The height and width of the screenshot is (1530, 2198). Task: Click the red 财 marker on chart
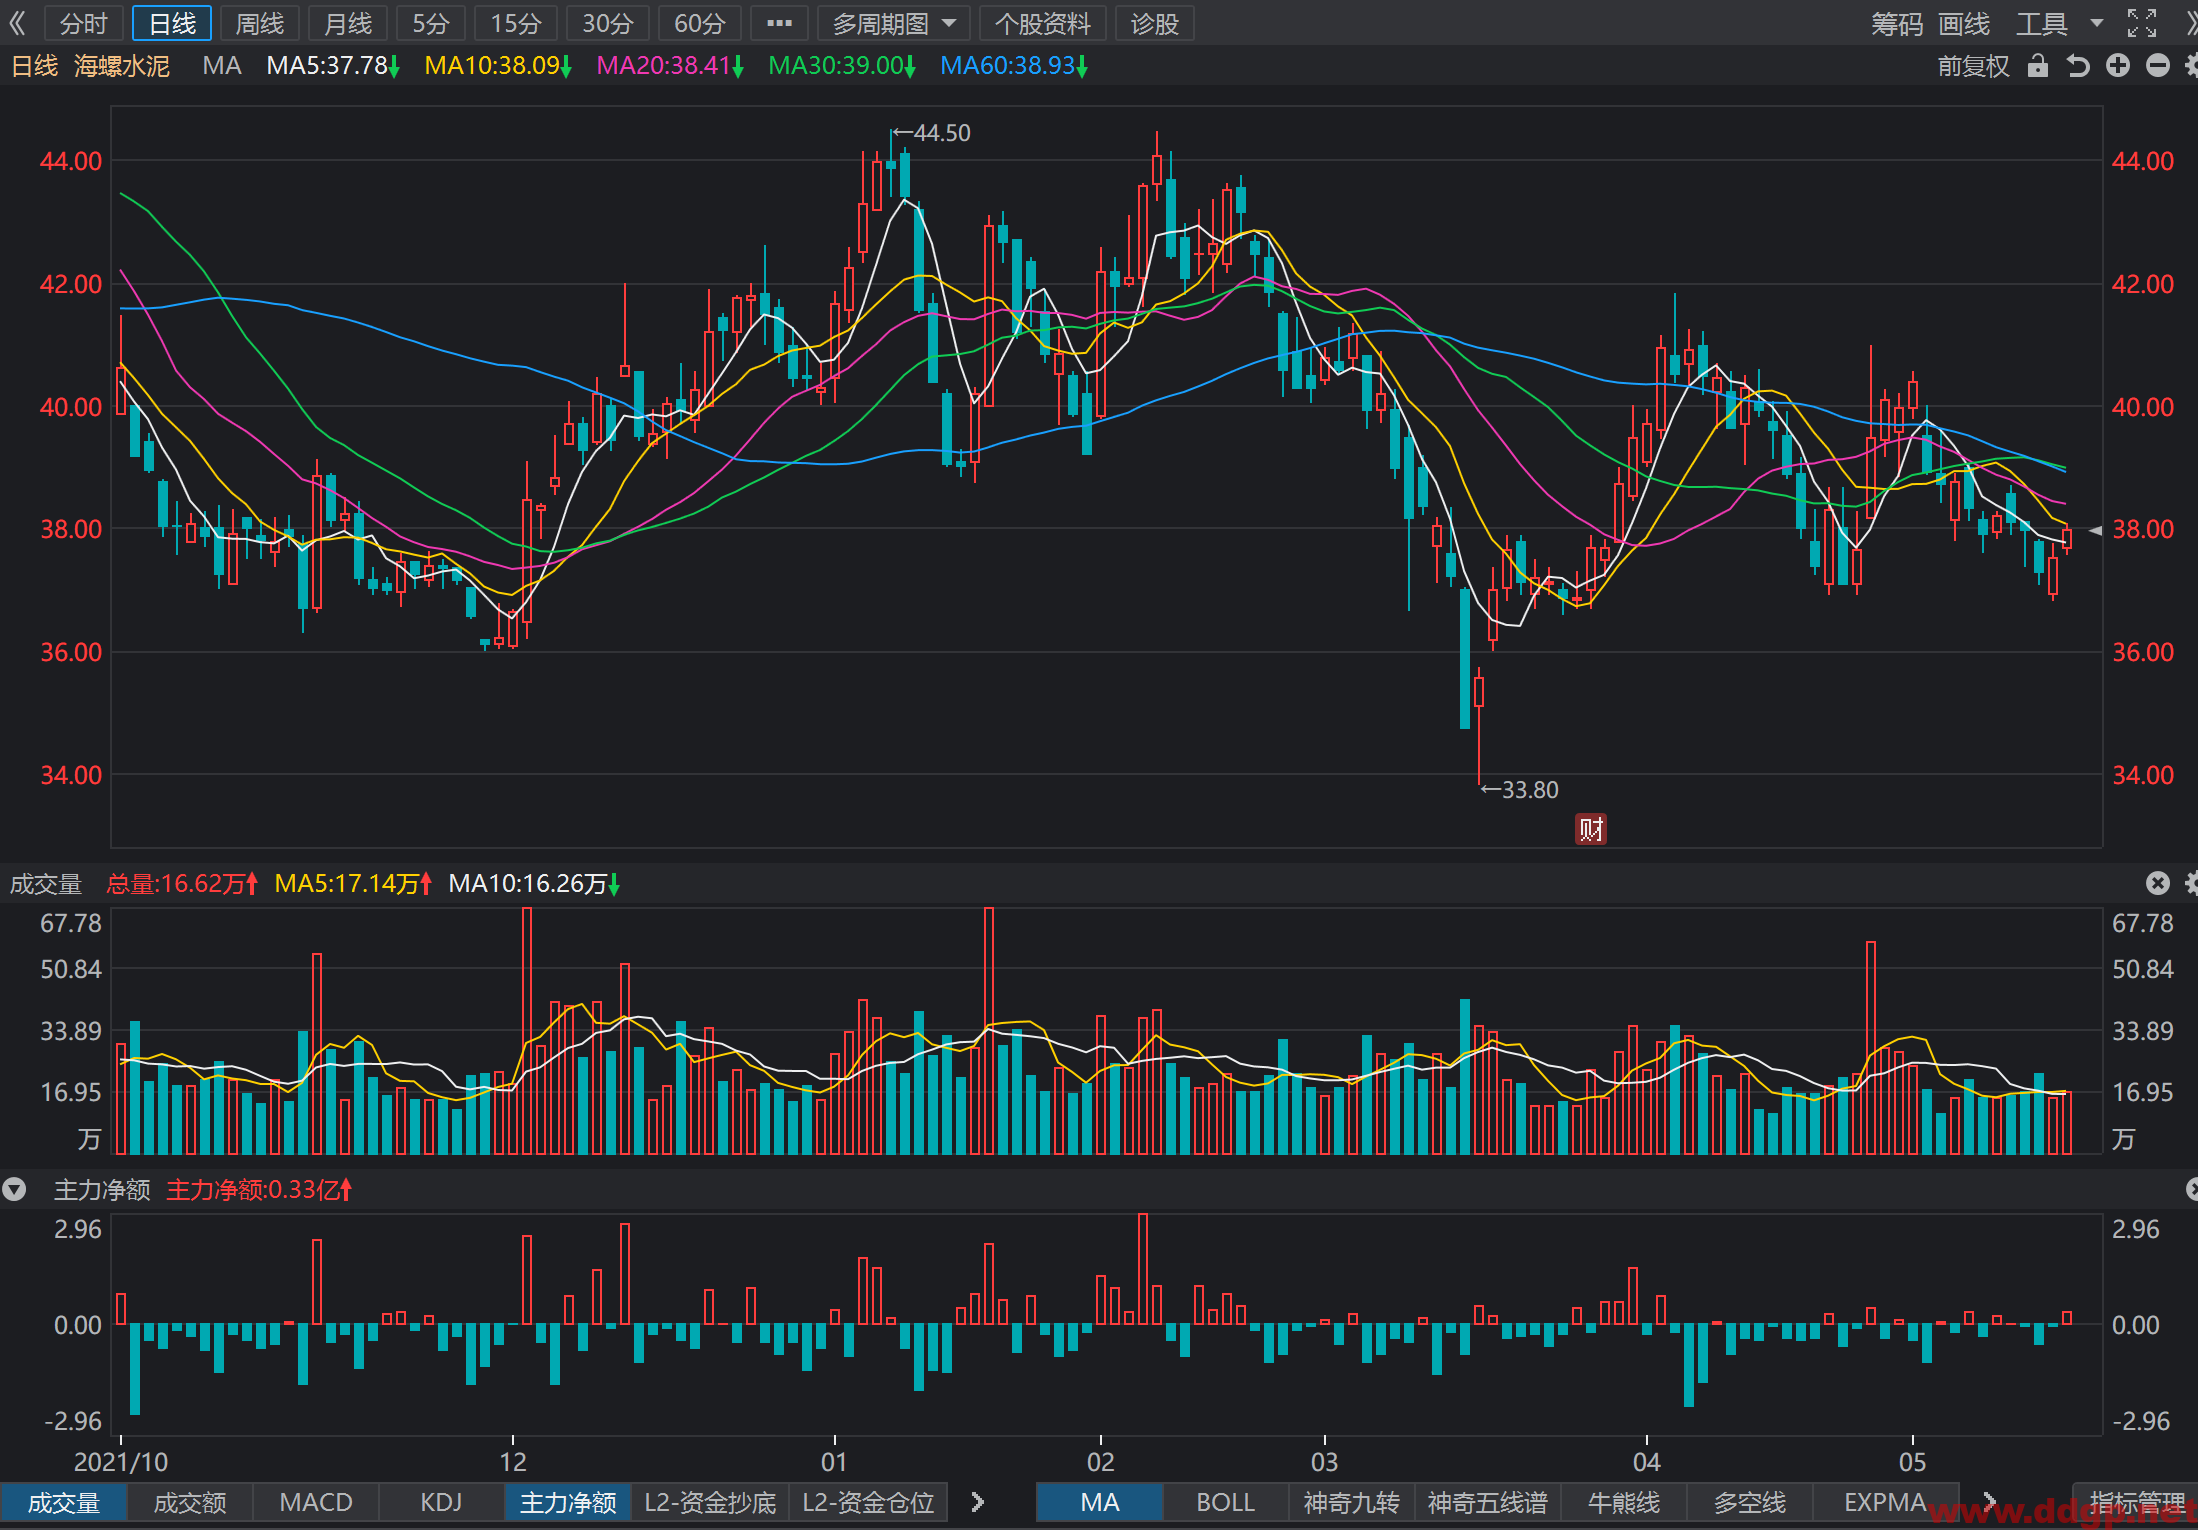pyautogui.click(x=1591, y=829)
